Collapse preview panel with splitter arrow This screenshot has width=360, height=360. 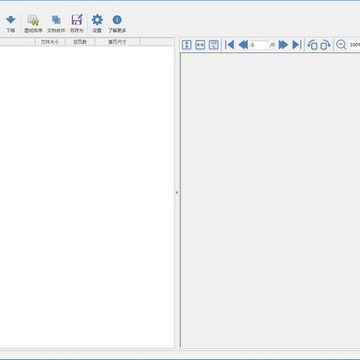click(x=177, y=193)
